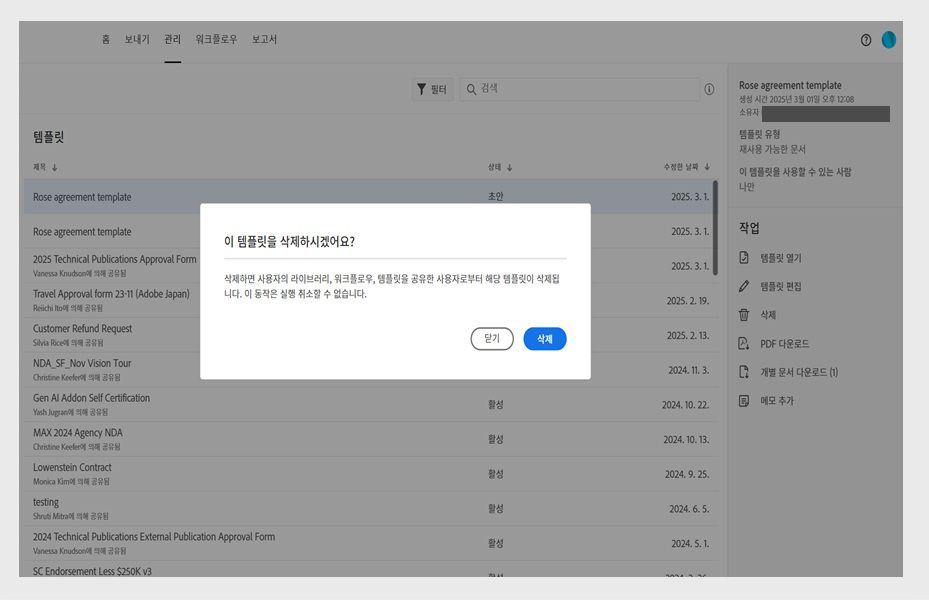Click the help question mark icon
The image size is (929, 600).
(865, 40)
